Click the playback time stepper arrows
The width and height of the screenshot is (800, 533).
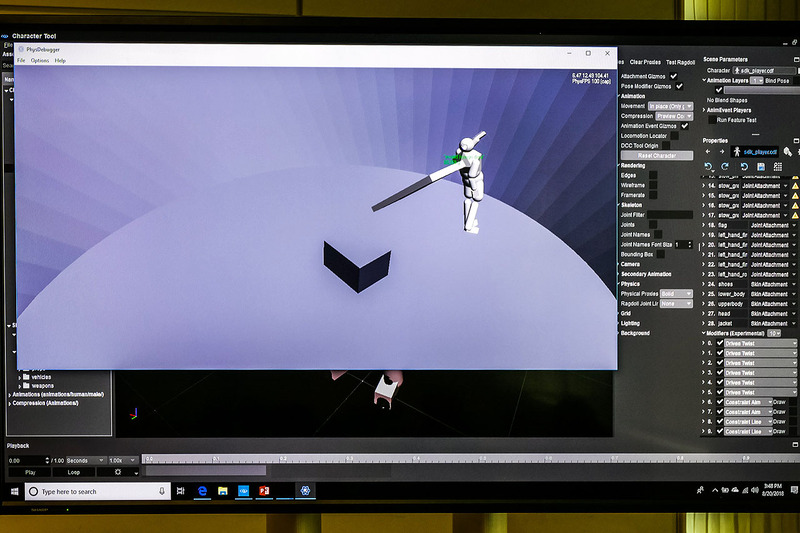click(47, 460)
